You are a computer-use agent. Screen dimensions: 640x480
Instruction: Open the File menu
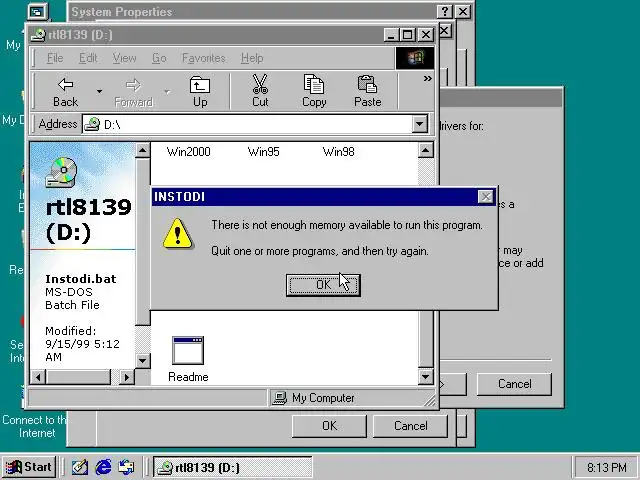[x=55, y=58]
